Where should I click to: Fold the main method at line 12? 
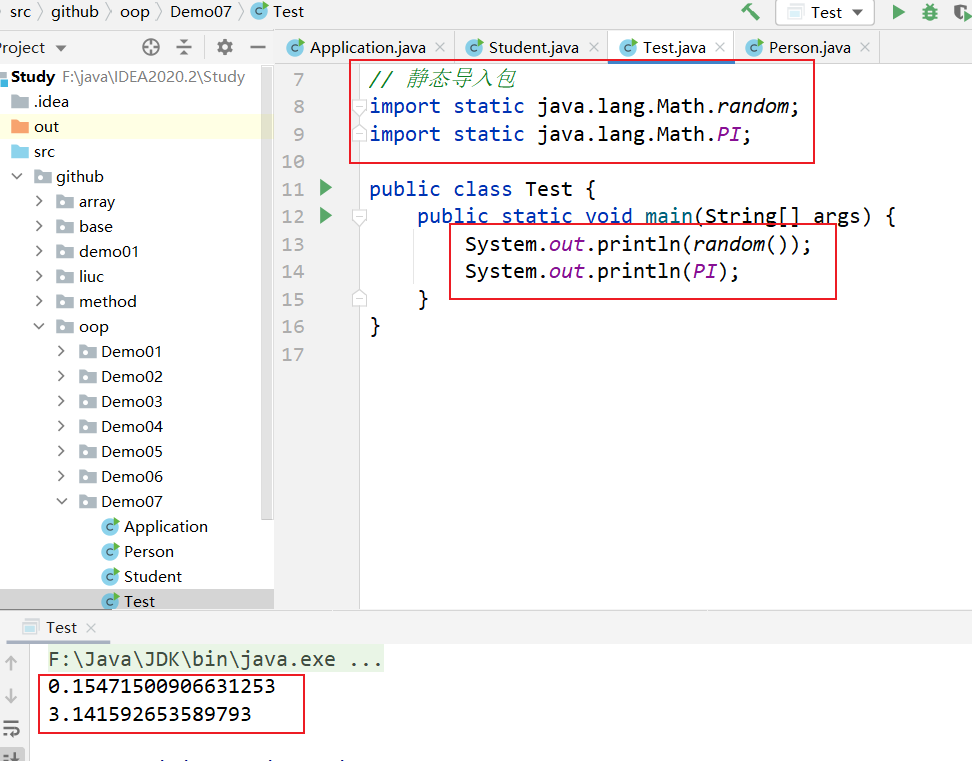click(359, 216)
